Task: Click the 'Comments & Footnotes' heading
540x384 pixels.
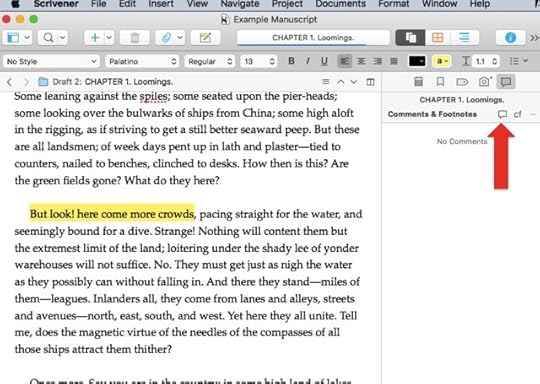Action: (x=432, y=114)
